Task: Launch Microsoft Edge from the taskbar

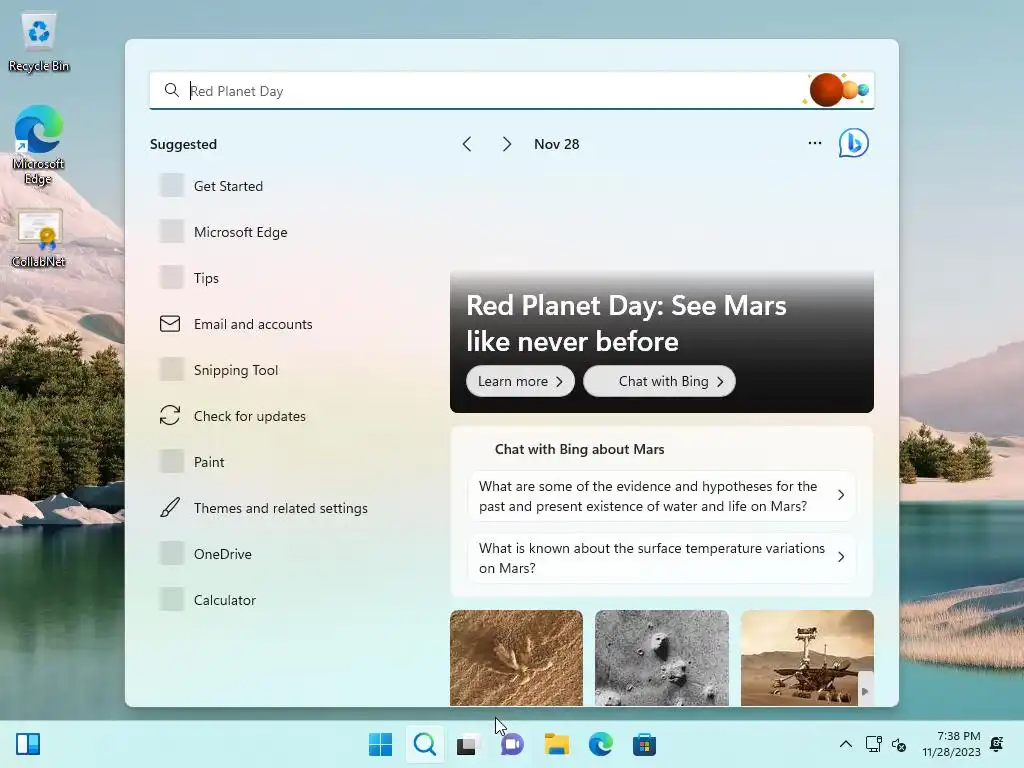Action: (600, 744)
